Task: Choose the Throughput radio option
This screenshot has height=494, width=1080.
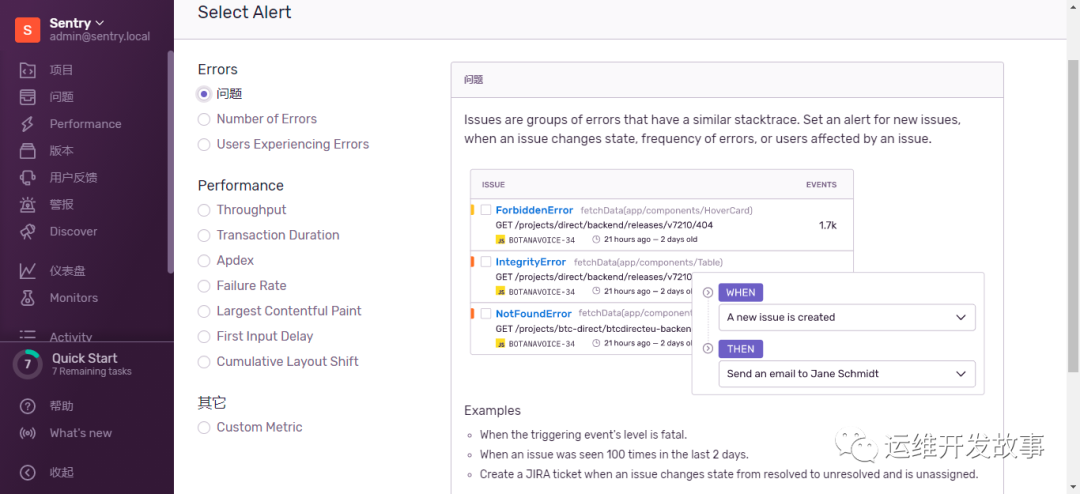Action: [x=204, y=210]
